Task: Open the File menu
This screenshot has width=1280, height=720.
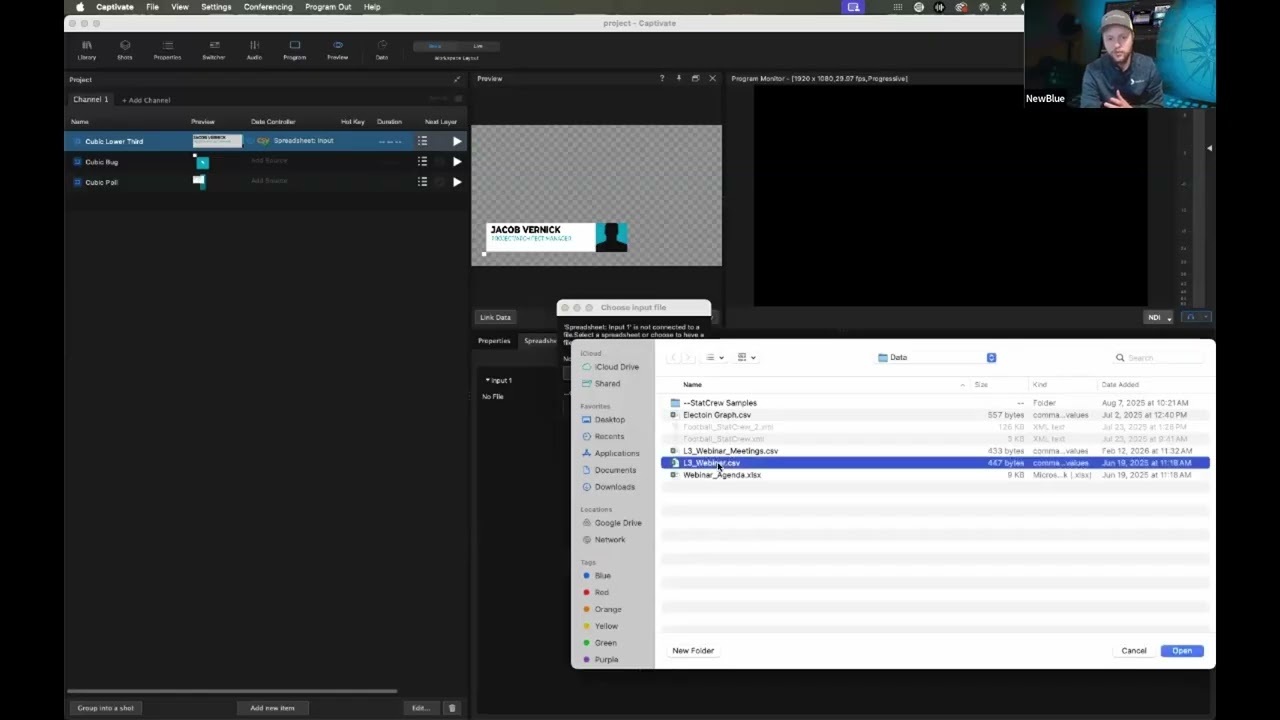Action: pyautogui.click(x=152, y=7)
